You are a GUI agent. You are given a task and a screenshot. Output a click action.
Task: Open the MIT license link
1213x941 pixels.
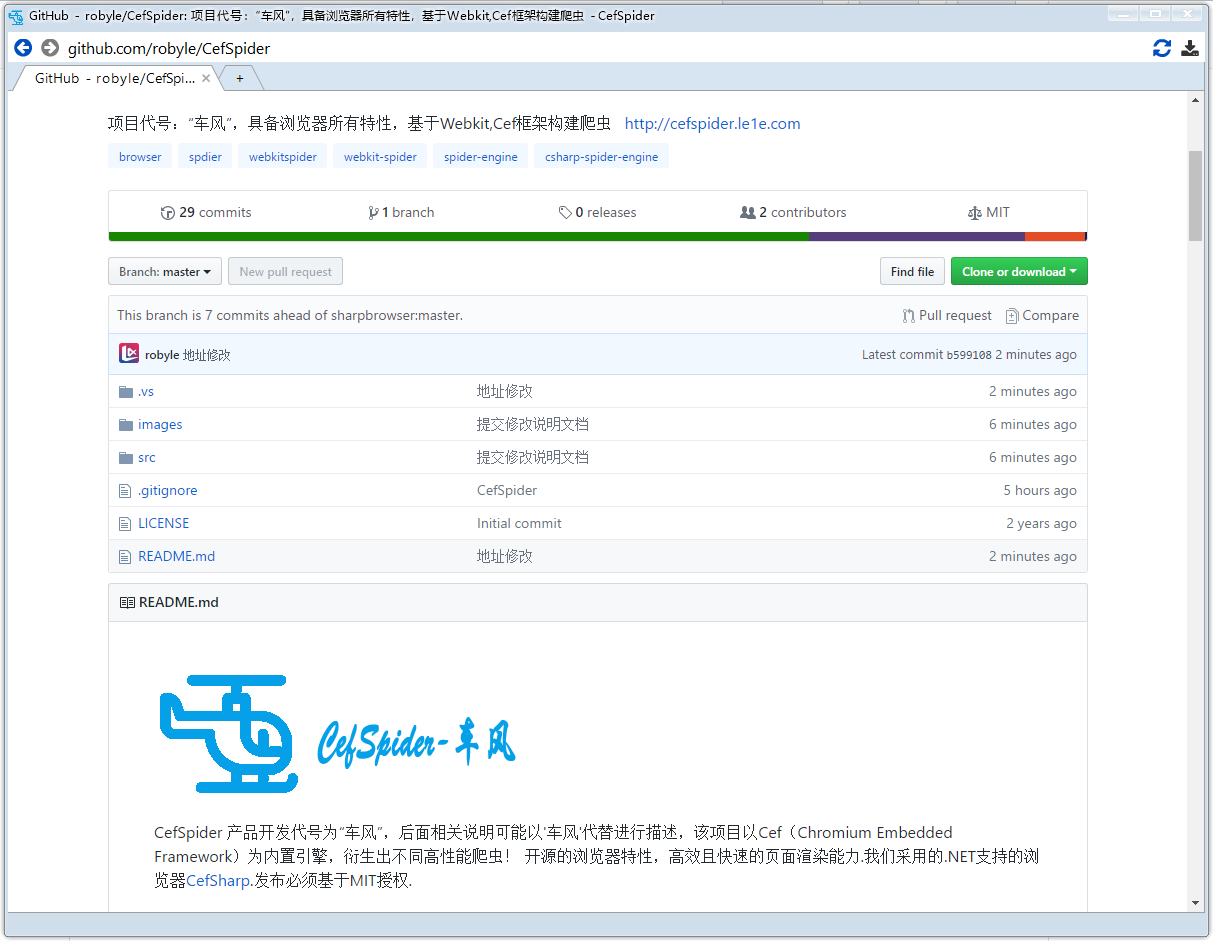click(x=989, y=212)
